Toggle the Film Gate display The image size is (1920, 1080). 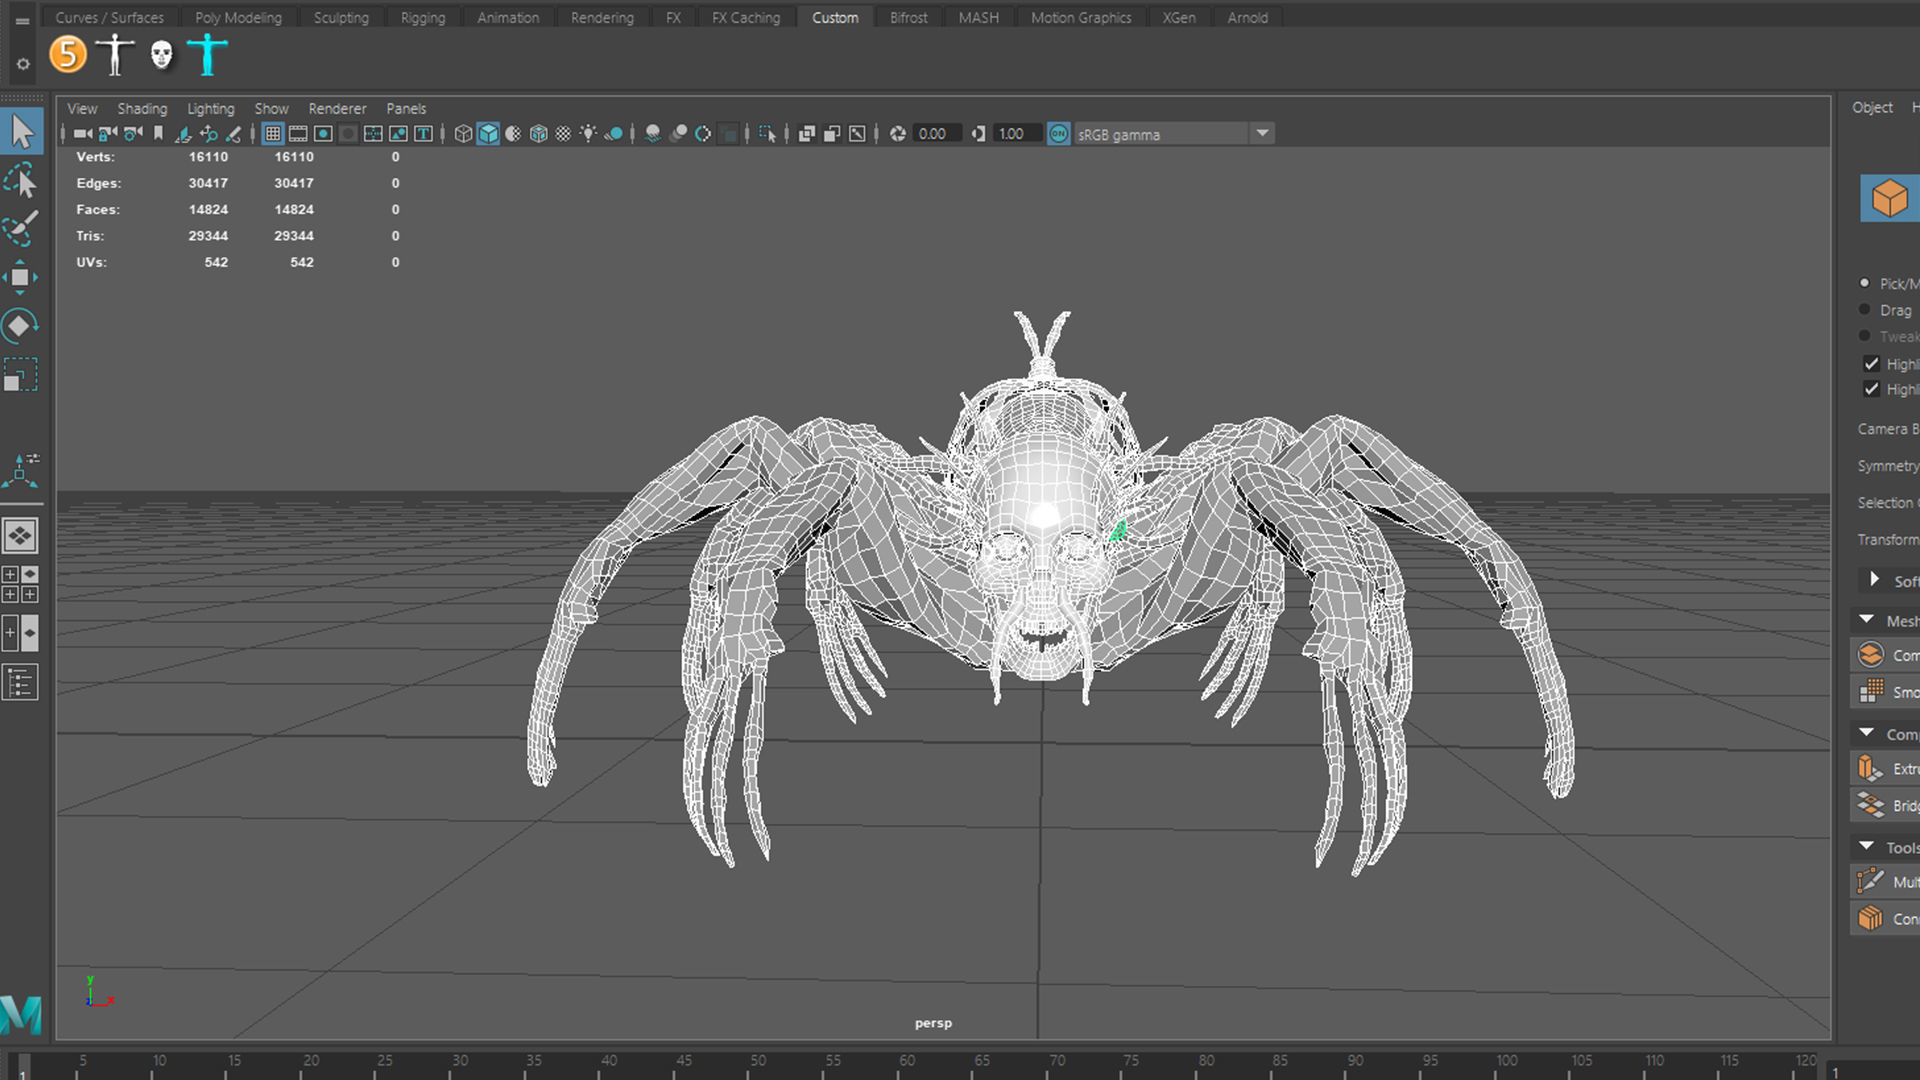[x=298, y=134]
